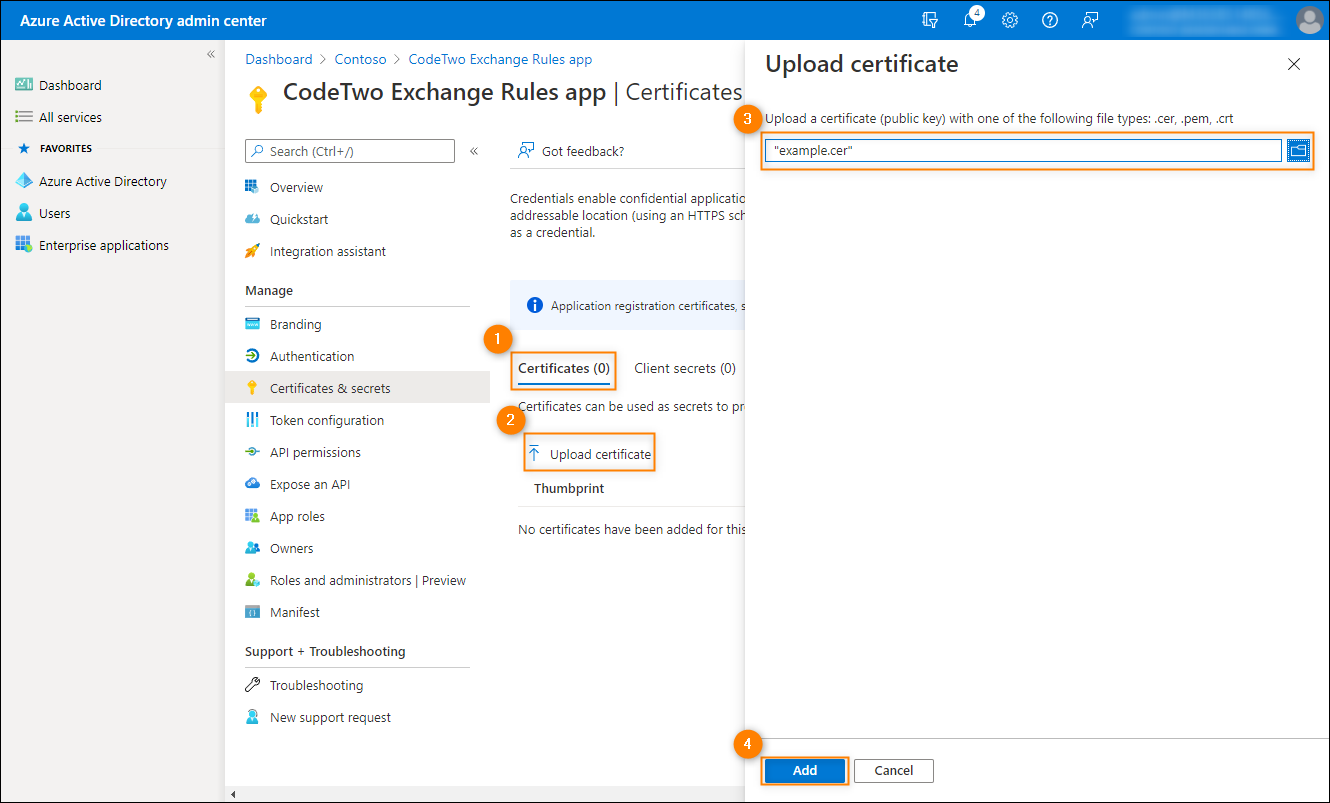Click the Enterprise applications grid icon

[x=24, y=245]
